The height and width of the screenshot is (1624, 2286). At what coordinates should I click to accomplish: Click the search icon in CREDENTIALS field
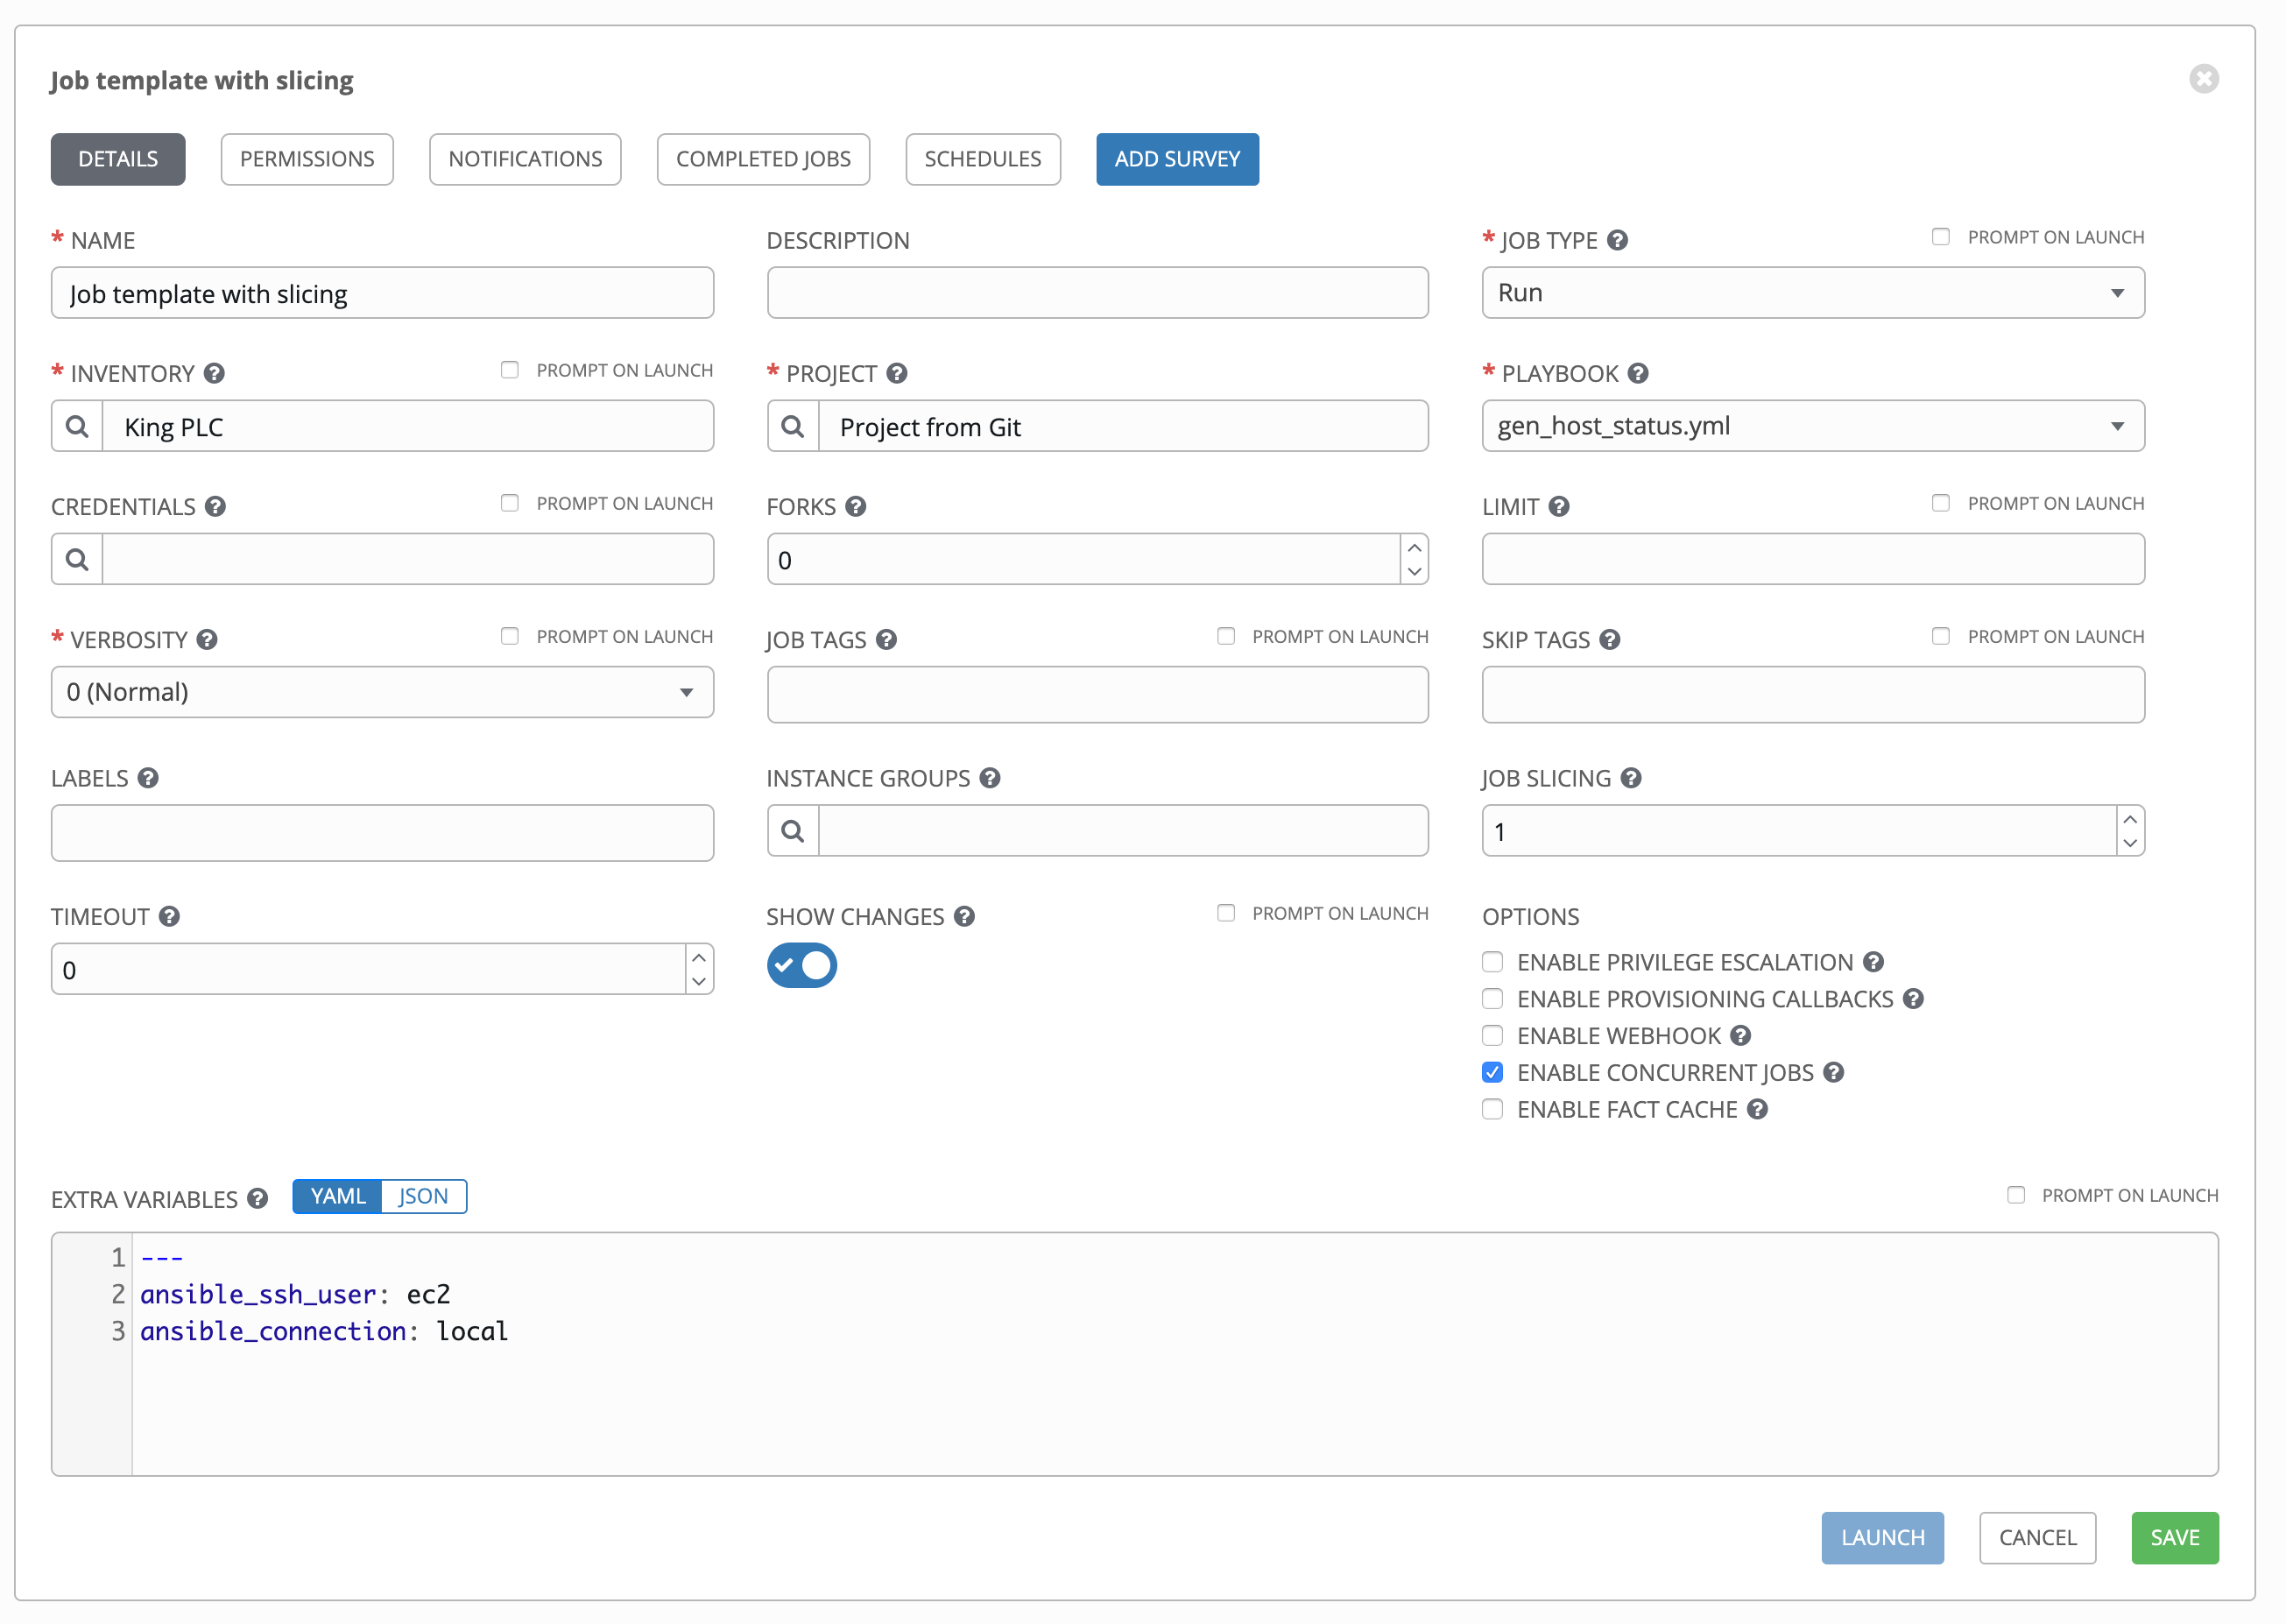(79, 559)
